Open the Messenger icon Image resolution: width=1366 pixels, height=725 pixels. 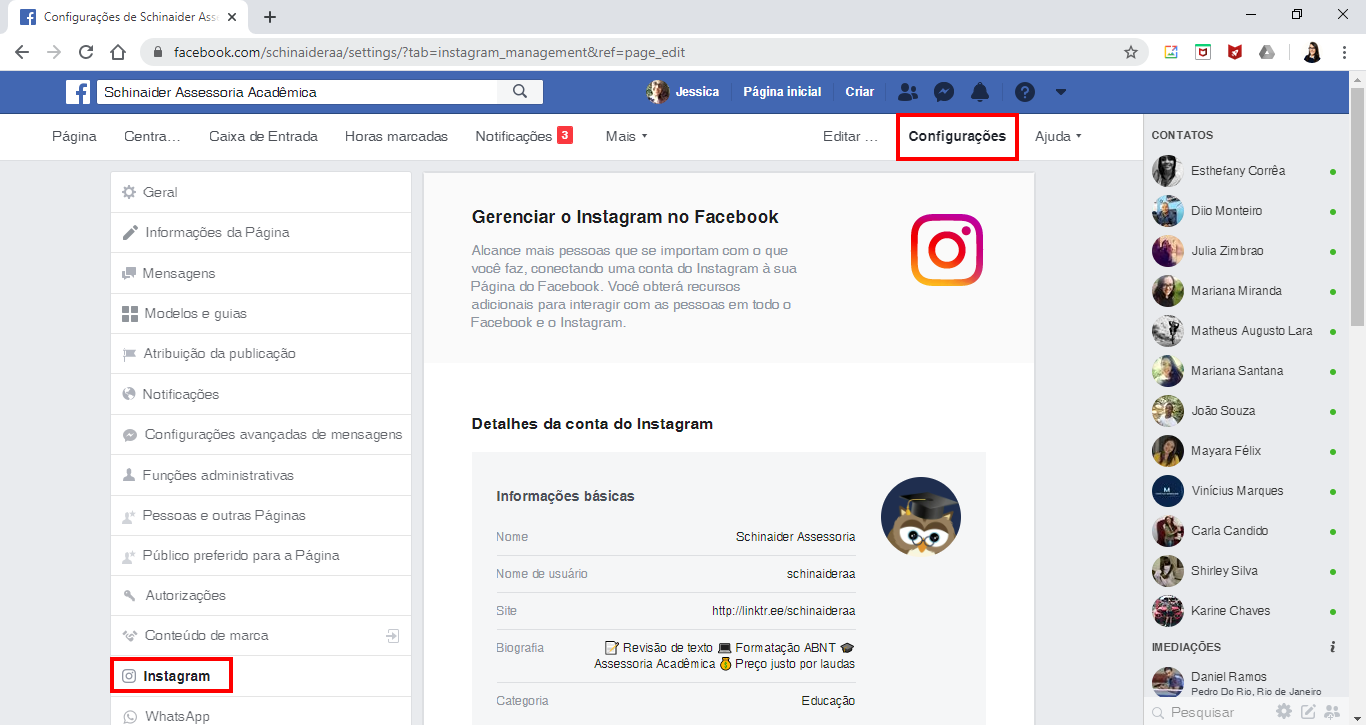944,92
